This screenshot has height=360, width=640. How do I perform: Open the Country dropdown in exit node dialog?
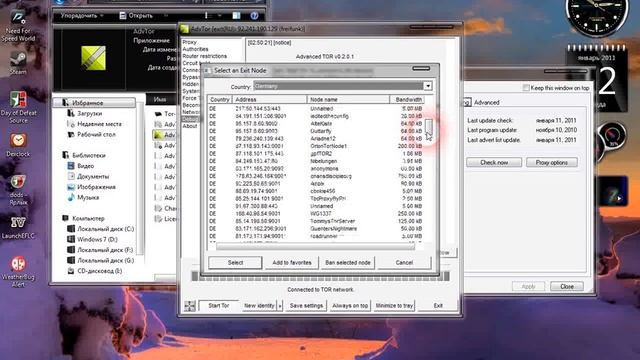coord(427,86)
